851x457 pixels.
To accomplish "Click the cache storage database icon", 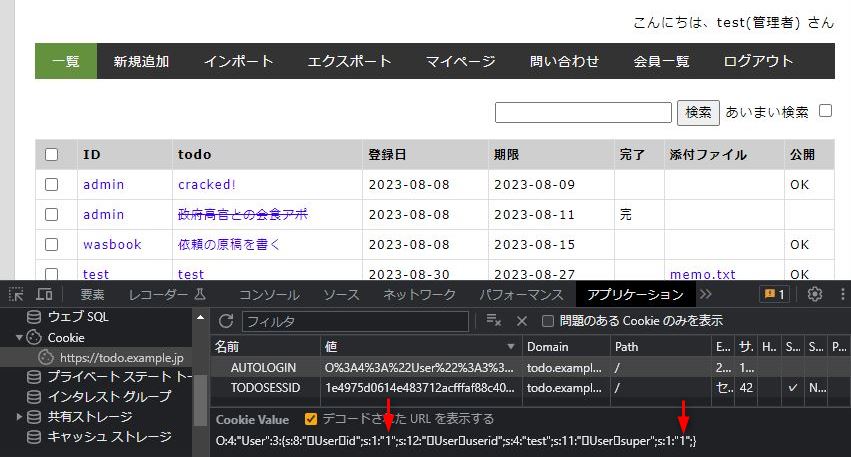I will click(34, 437).
